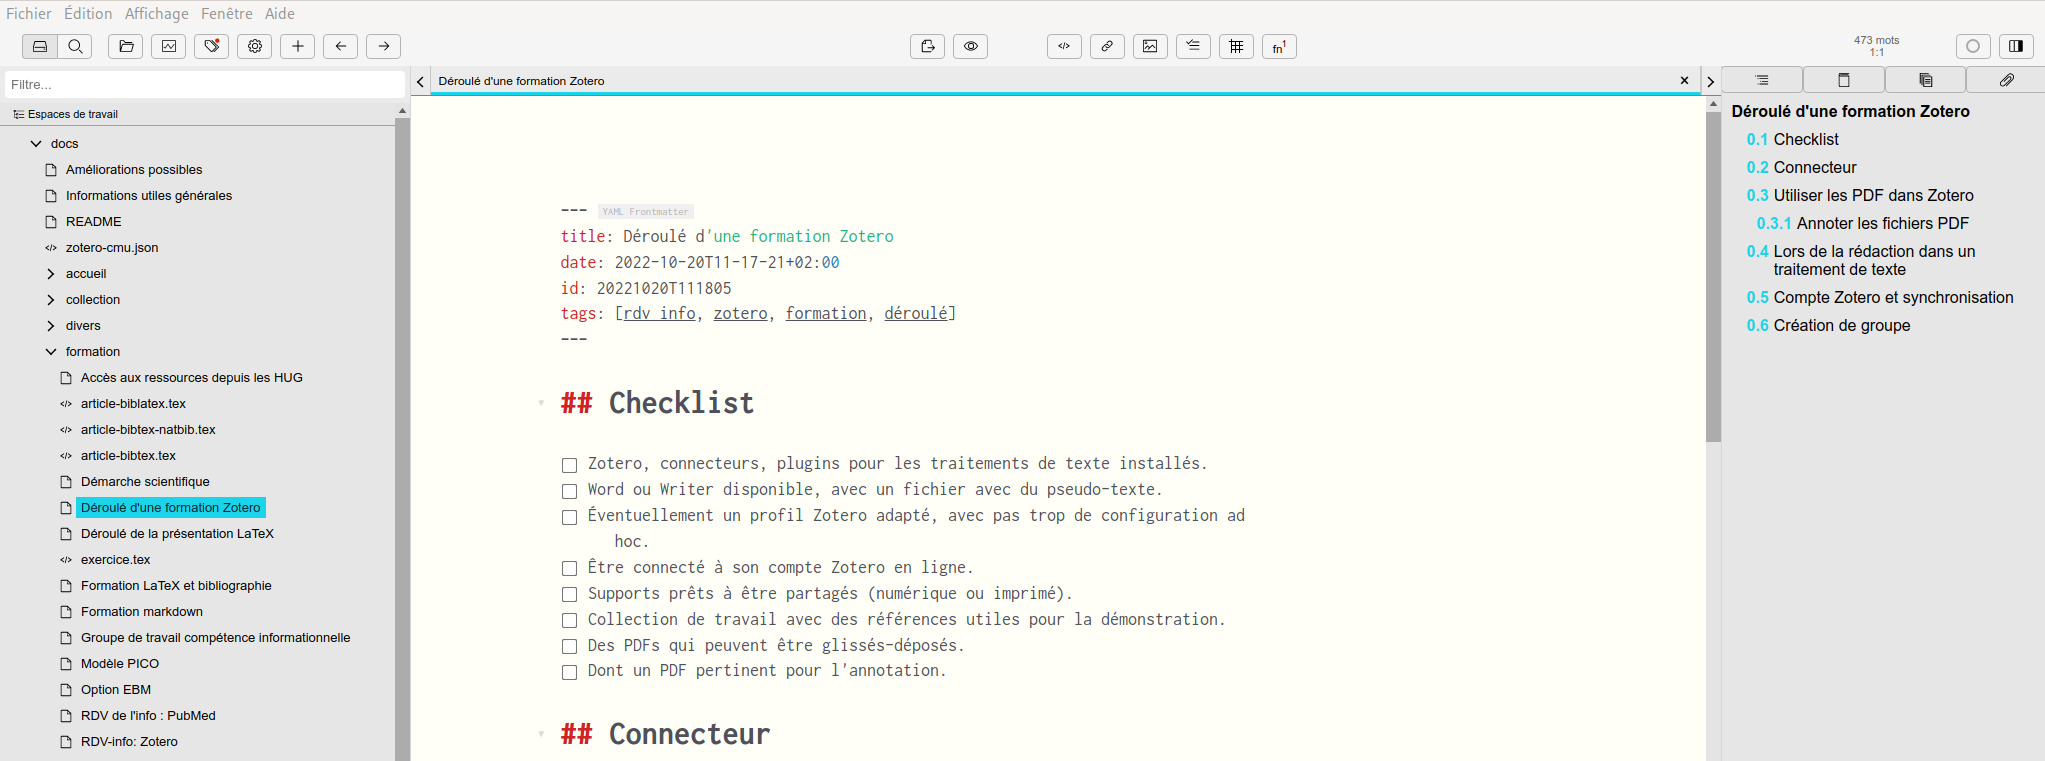Open 'Démarche scientifique' file
Image resolution: width=2045 pixels, height=761 pixels.
145,482
